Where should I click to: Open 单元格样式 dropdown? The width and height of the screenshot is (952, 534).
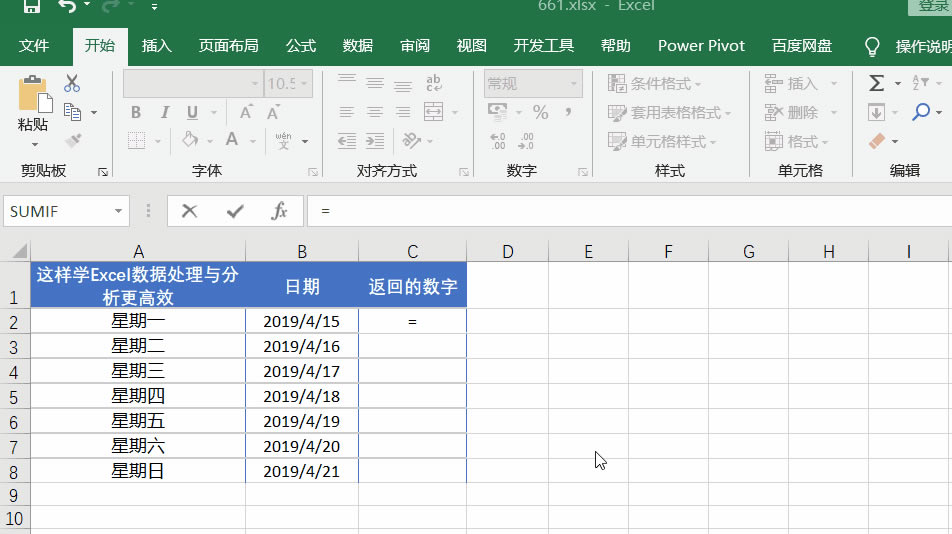(662, 141)
